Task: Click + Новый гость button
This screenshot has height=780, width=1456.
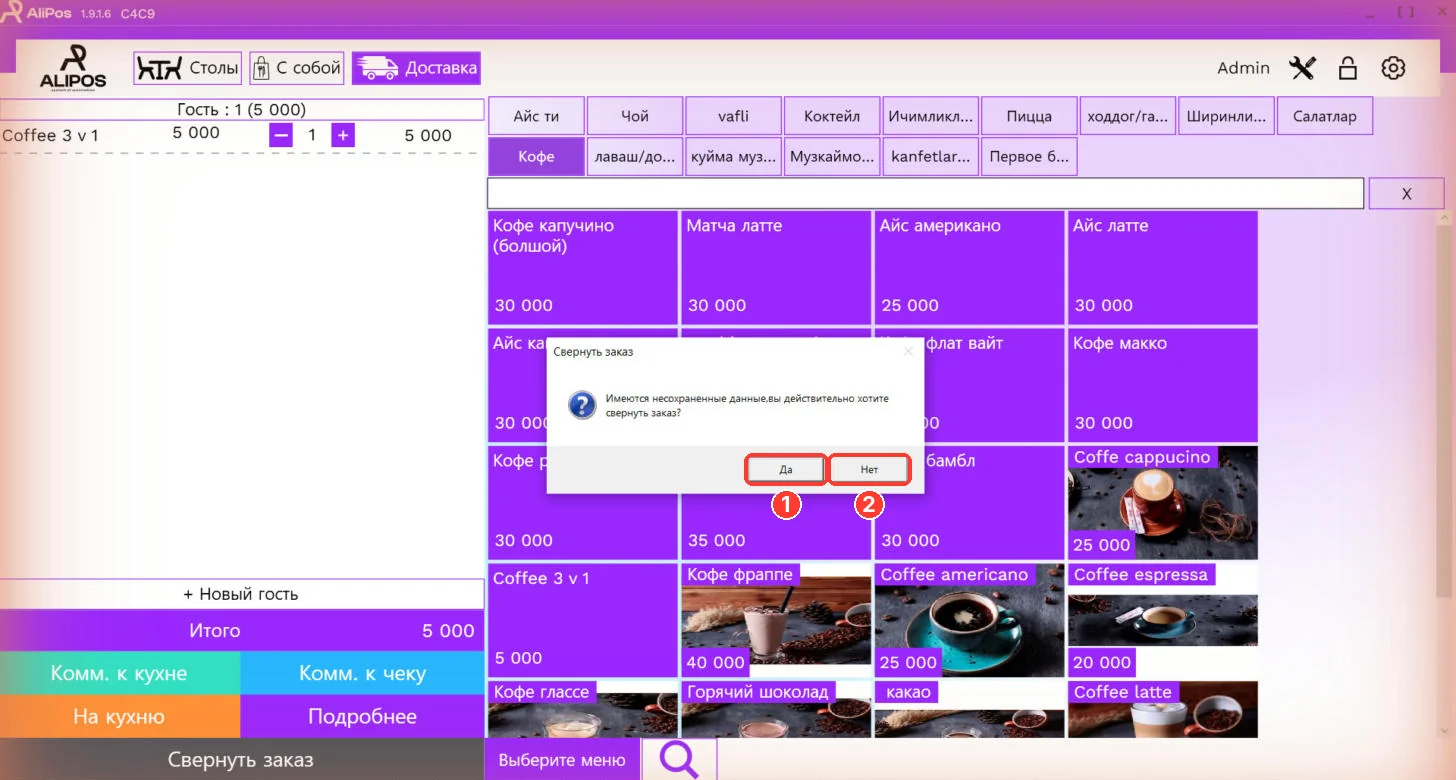Action: click(241, 594)
